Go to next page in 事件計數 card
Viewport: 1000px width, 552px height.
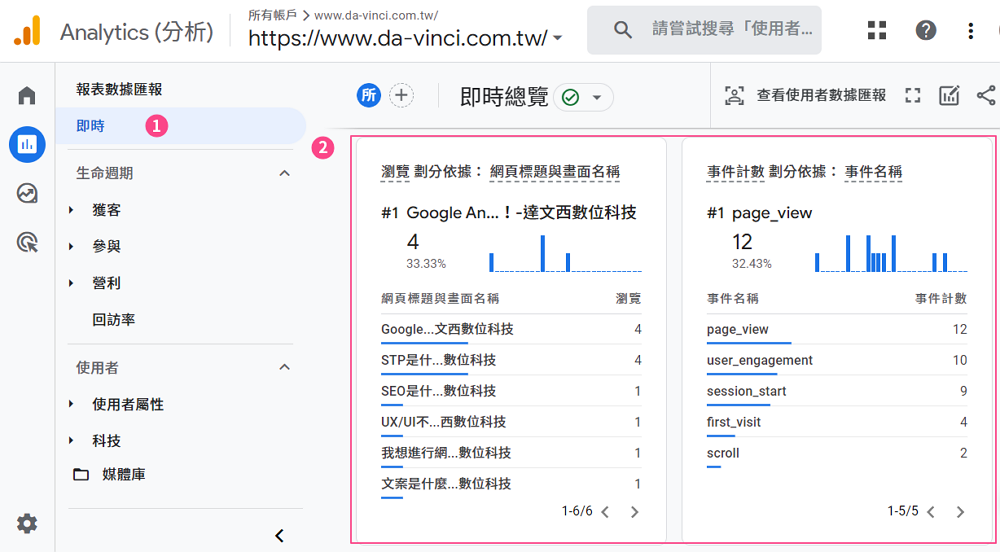click(x=960, y=512)
